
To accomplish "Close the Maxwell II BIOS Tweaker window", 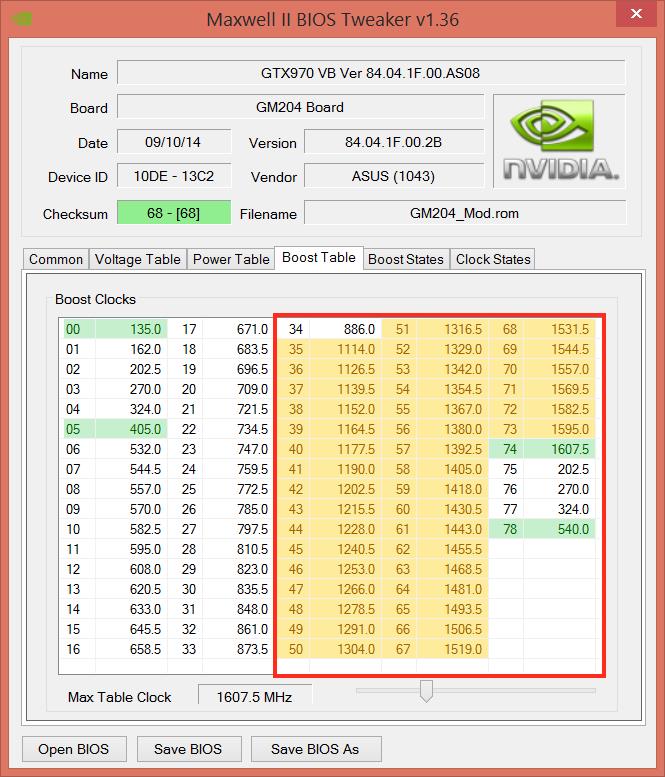I will coord(636,14).
